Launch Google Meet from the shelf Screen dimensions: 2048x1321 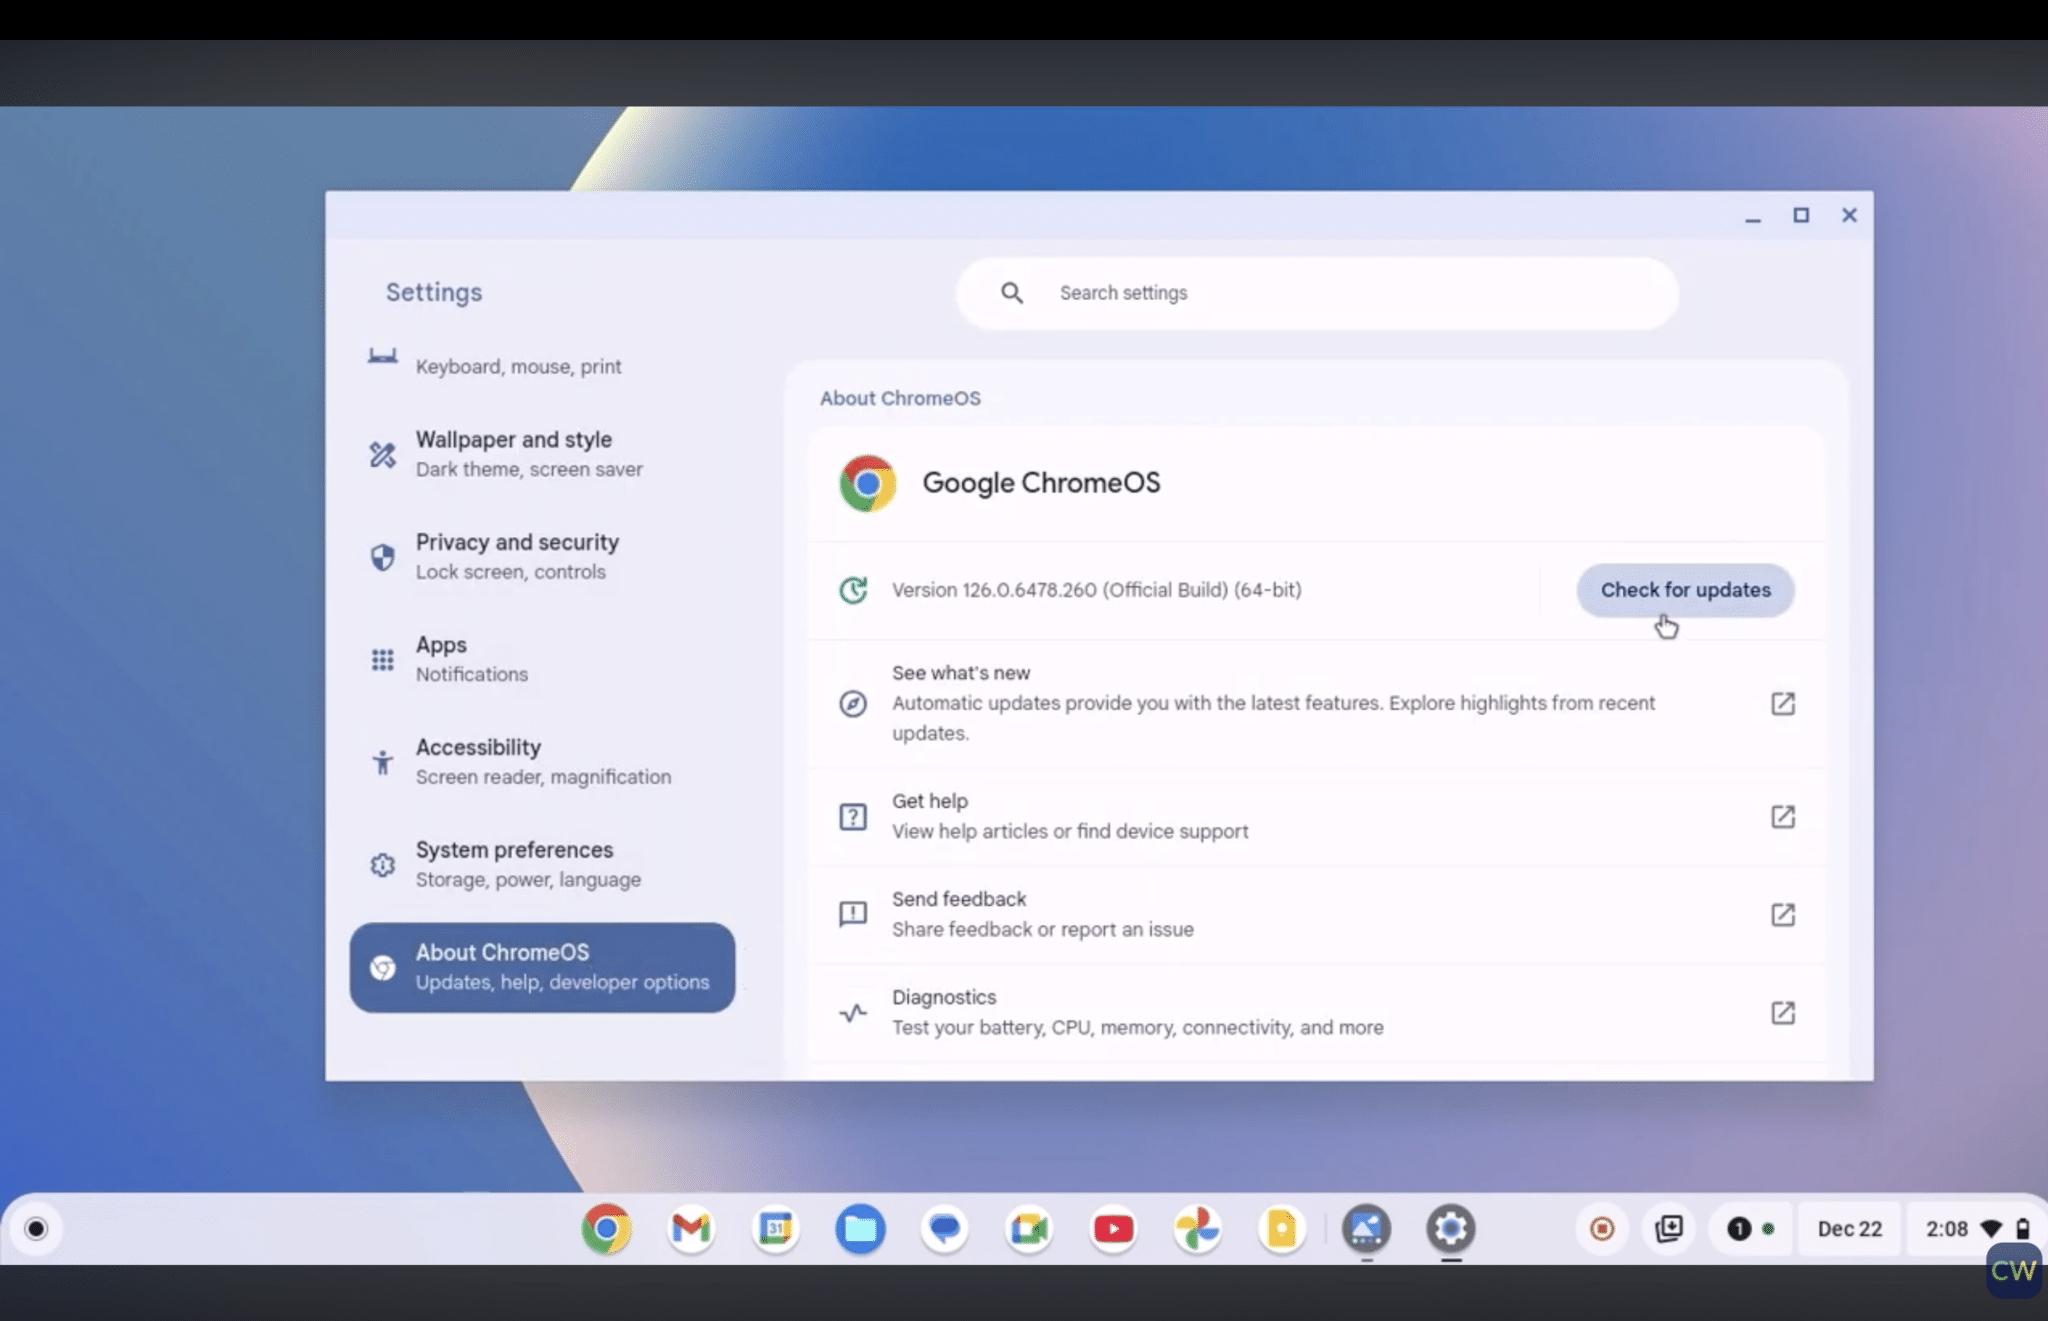point(1028,1228)
